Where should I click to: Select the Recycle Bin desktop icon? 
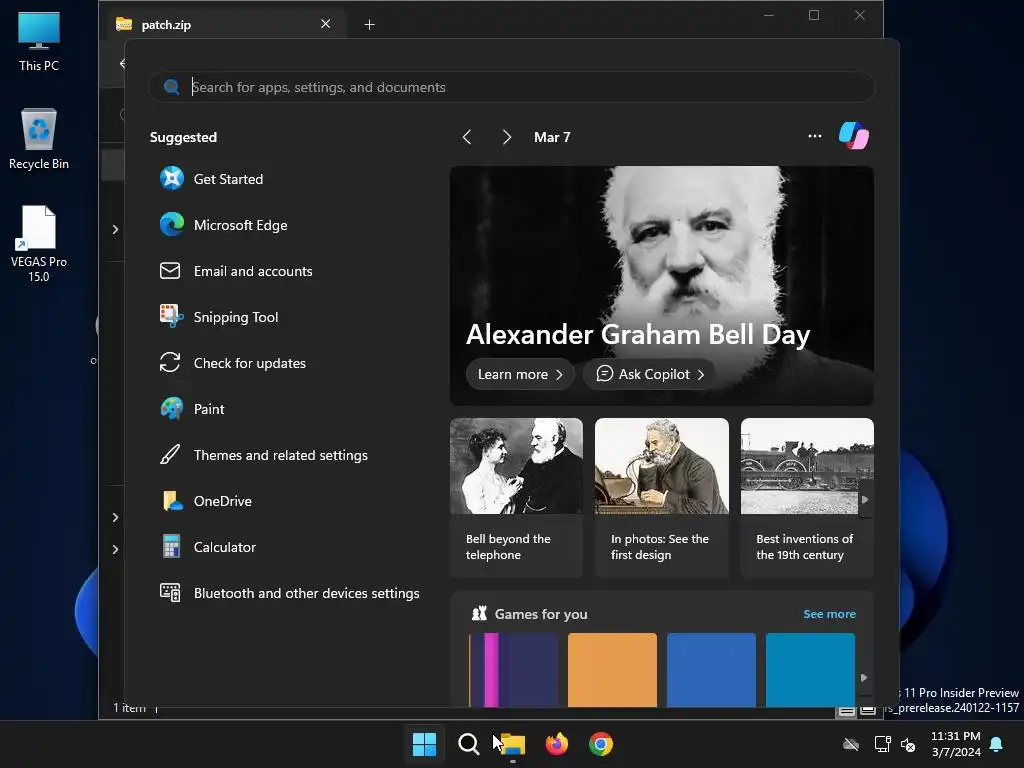pyautogui.click(x=39, y=139)
